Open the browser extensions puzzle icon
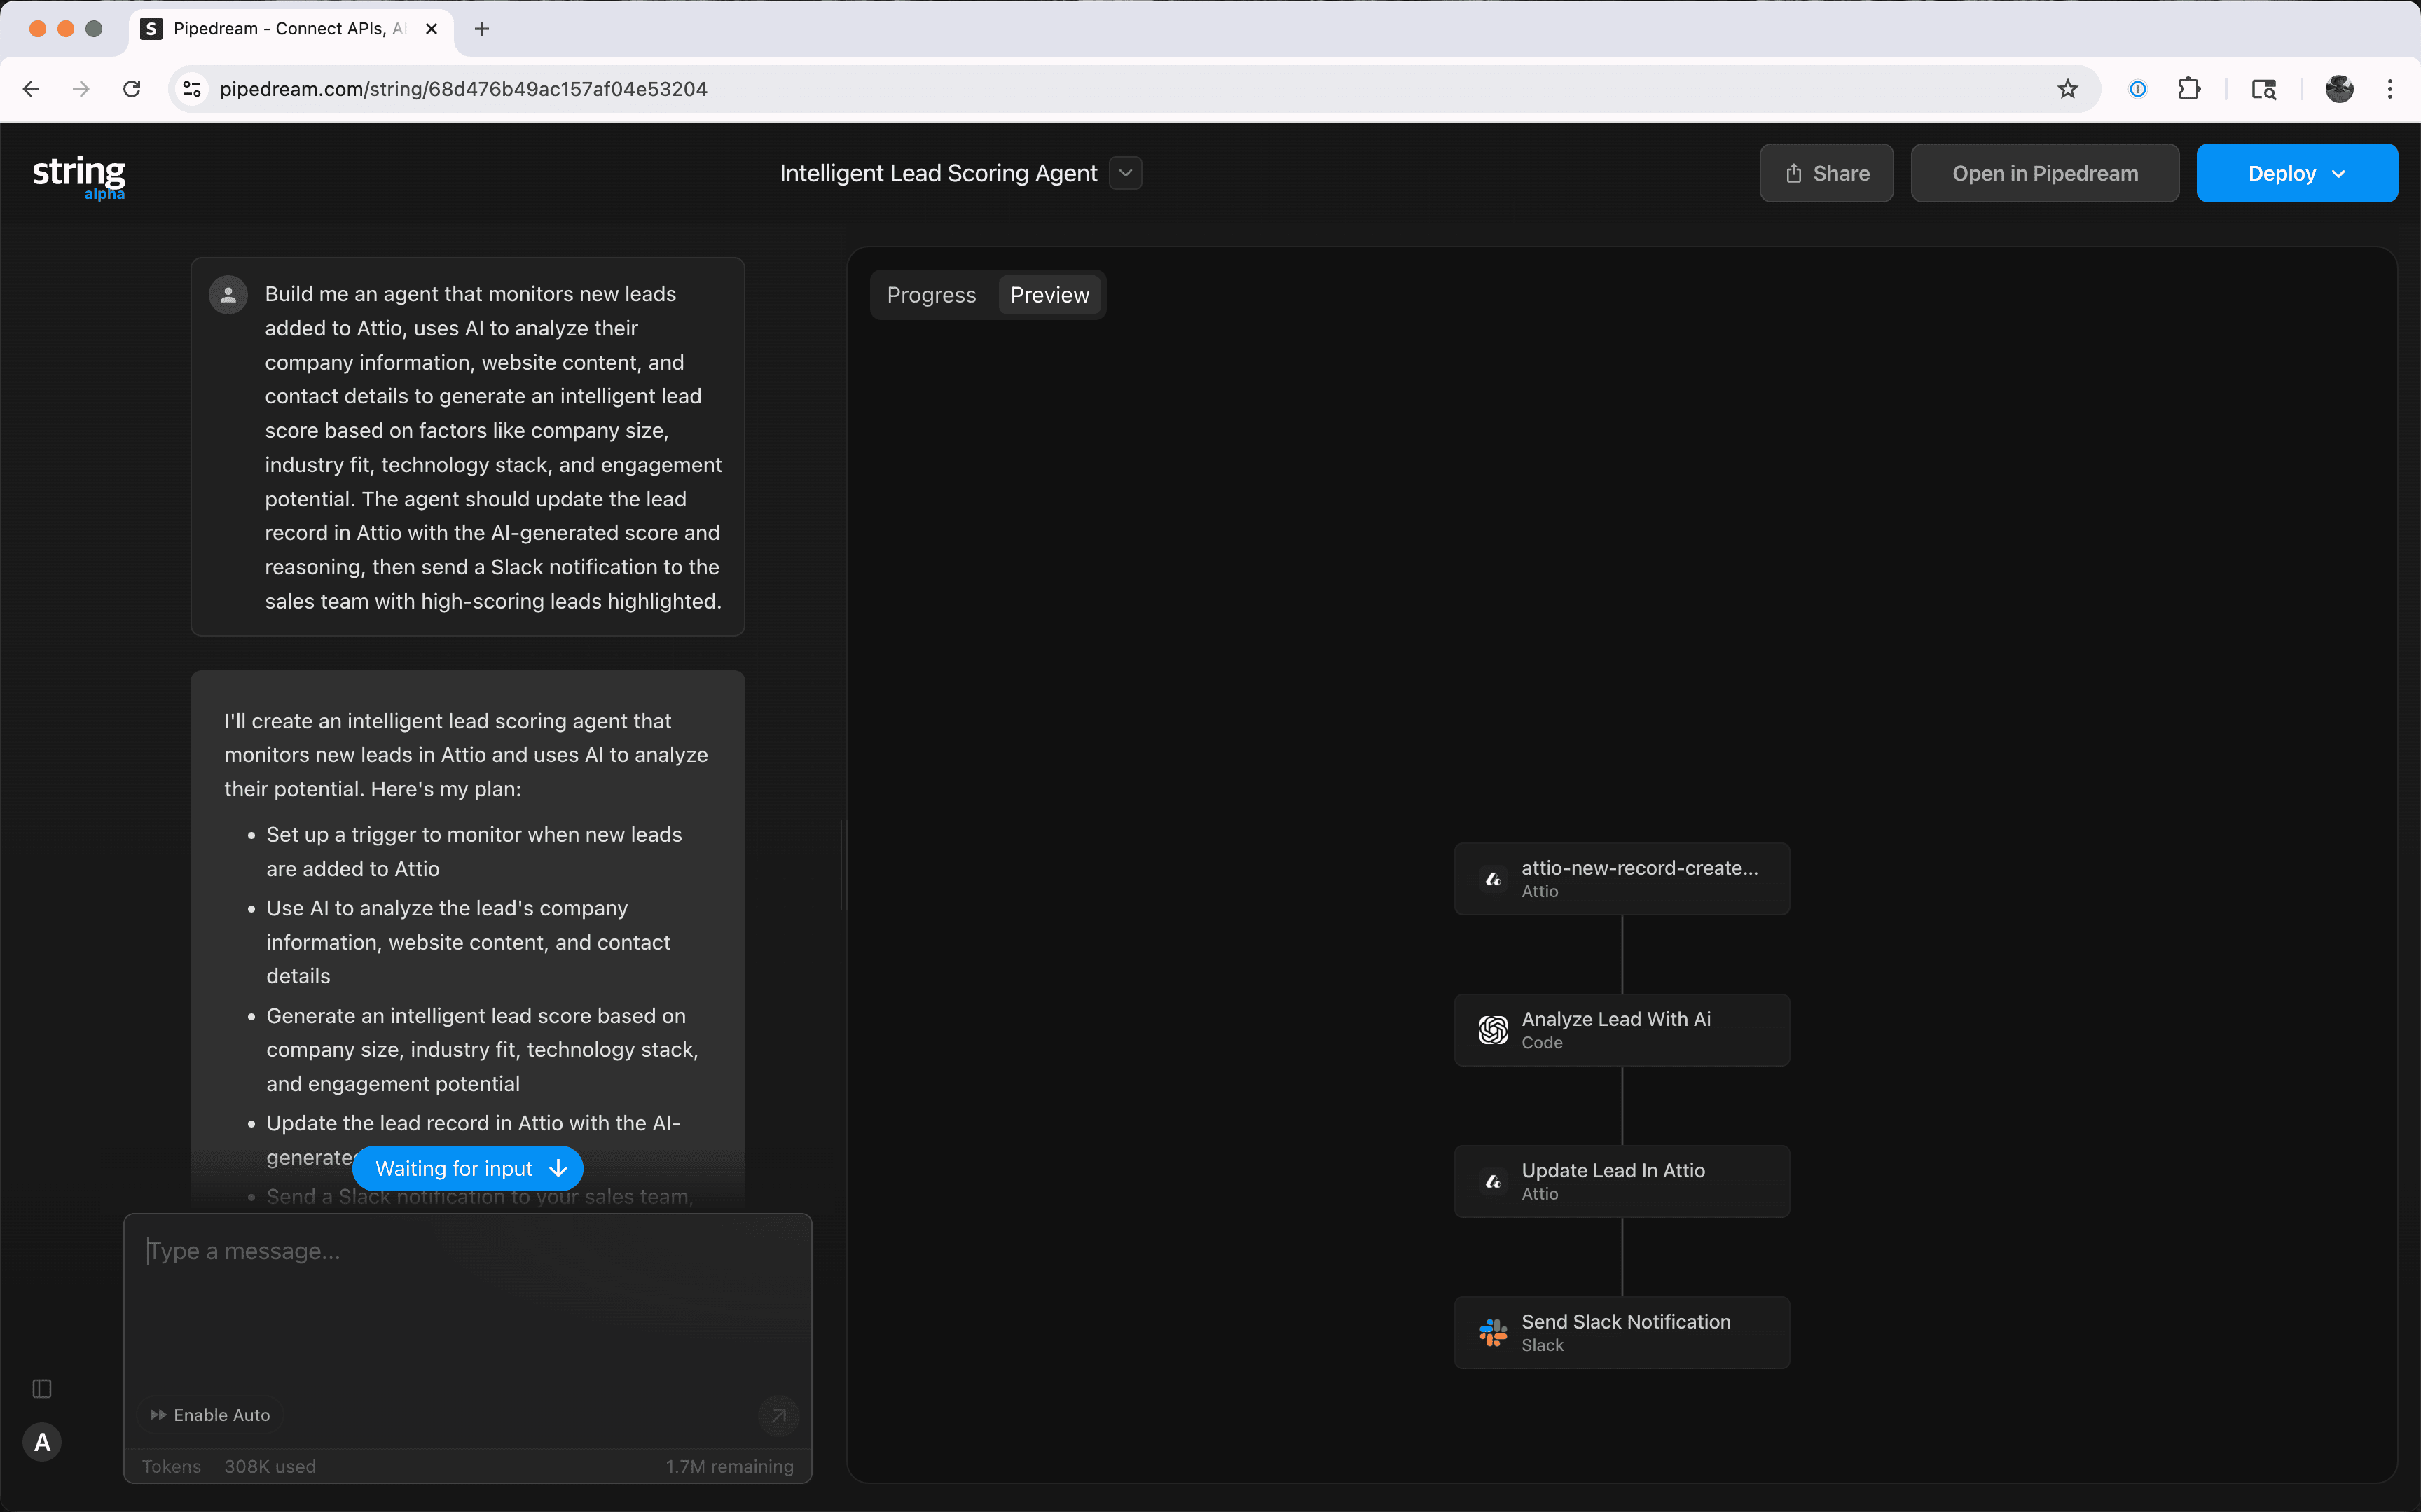The image size is (2421, 1512). (2189, 89)
